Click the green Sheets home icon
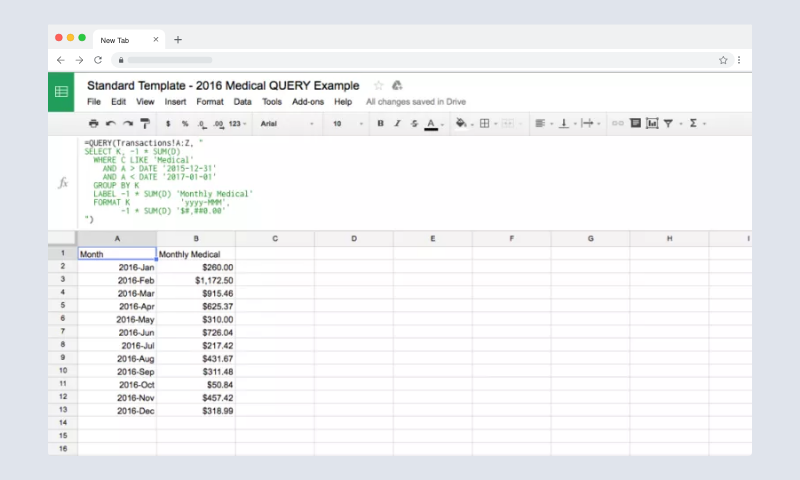The image size is (800, 480). pos(61,92)
